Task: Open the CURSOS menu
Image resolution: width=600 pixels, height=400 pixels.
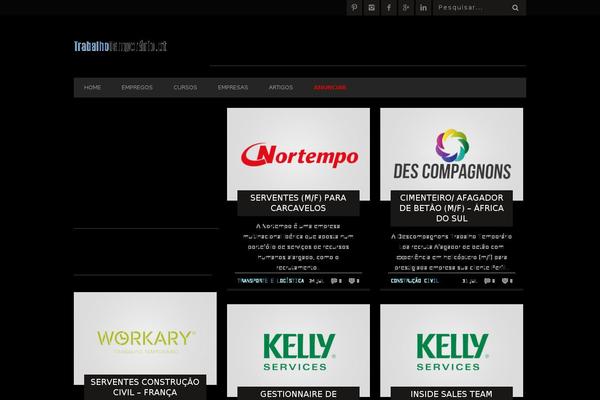Action: (x=185, y=88)
